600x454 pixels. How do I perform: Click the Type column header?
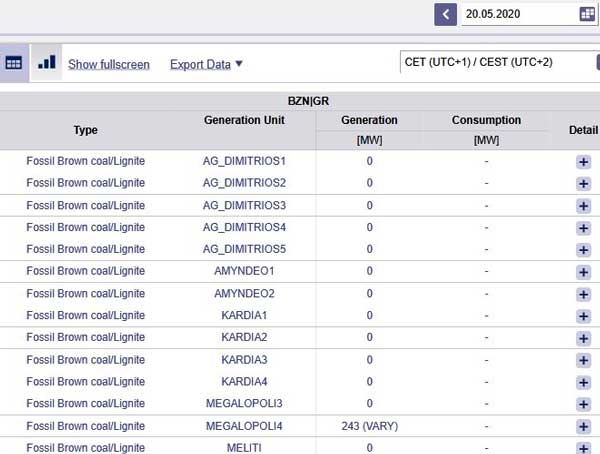[x=86, y=130]
